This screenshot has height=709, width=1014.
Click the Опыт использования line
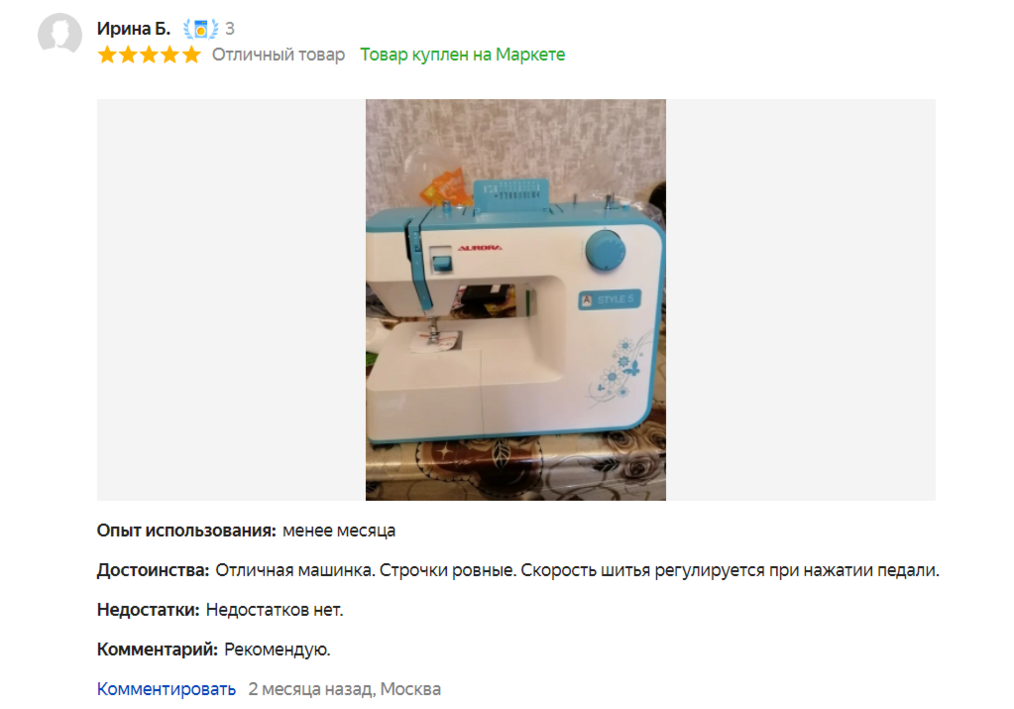coord(246,531)
